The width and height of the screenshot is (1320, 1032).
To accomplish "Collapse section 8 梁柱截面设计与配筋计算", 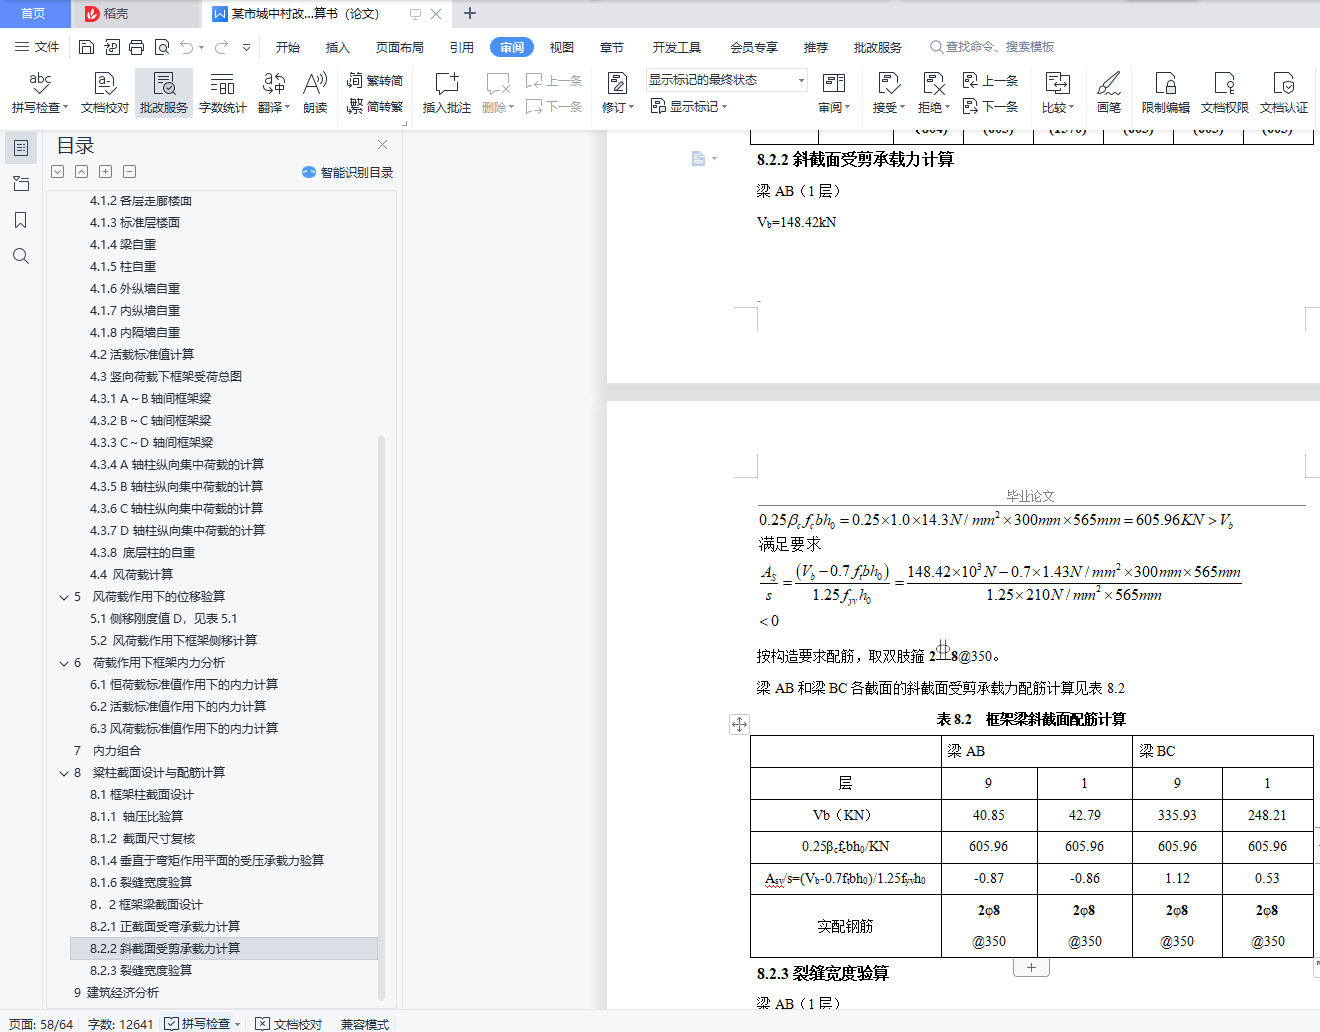I will (x=64, y=773).
